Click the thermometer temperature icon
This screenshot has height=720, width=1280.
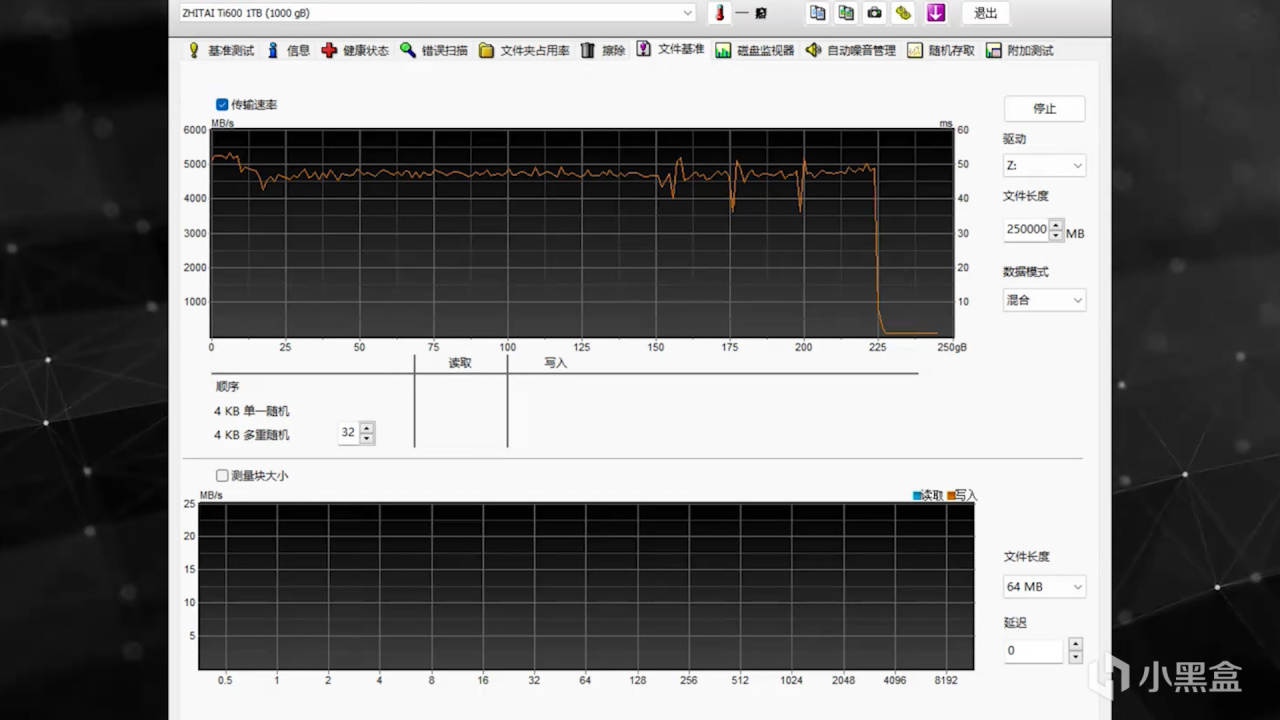pos(718,13)
